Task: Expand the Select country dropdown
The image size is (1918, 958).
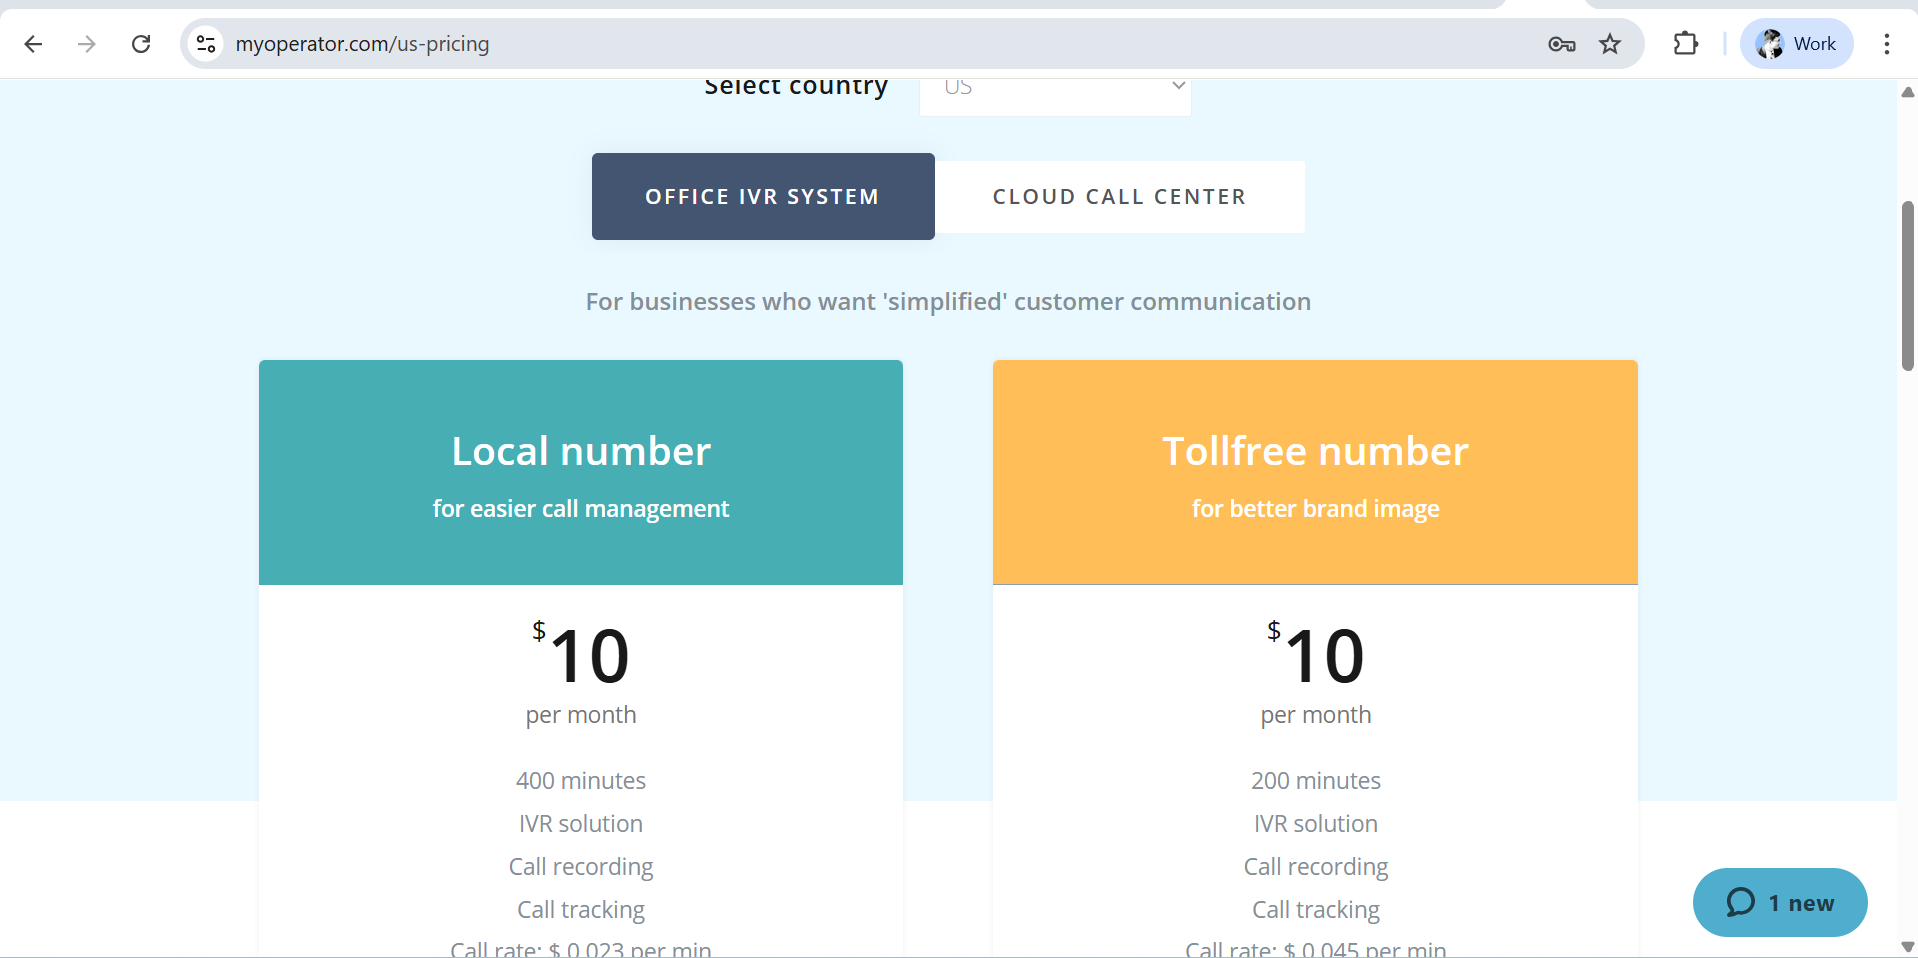Action: [1055, 90]
